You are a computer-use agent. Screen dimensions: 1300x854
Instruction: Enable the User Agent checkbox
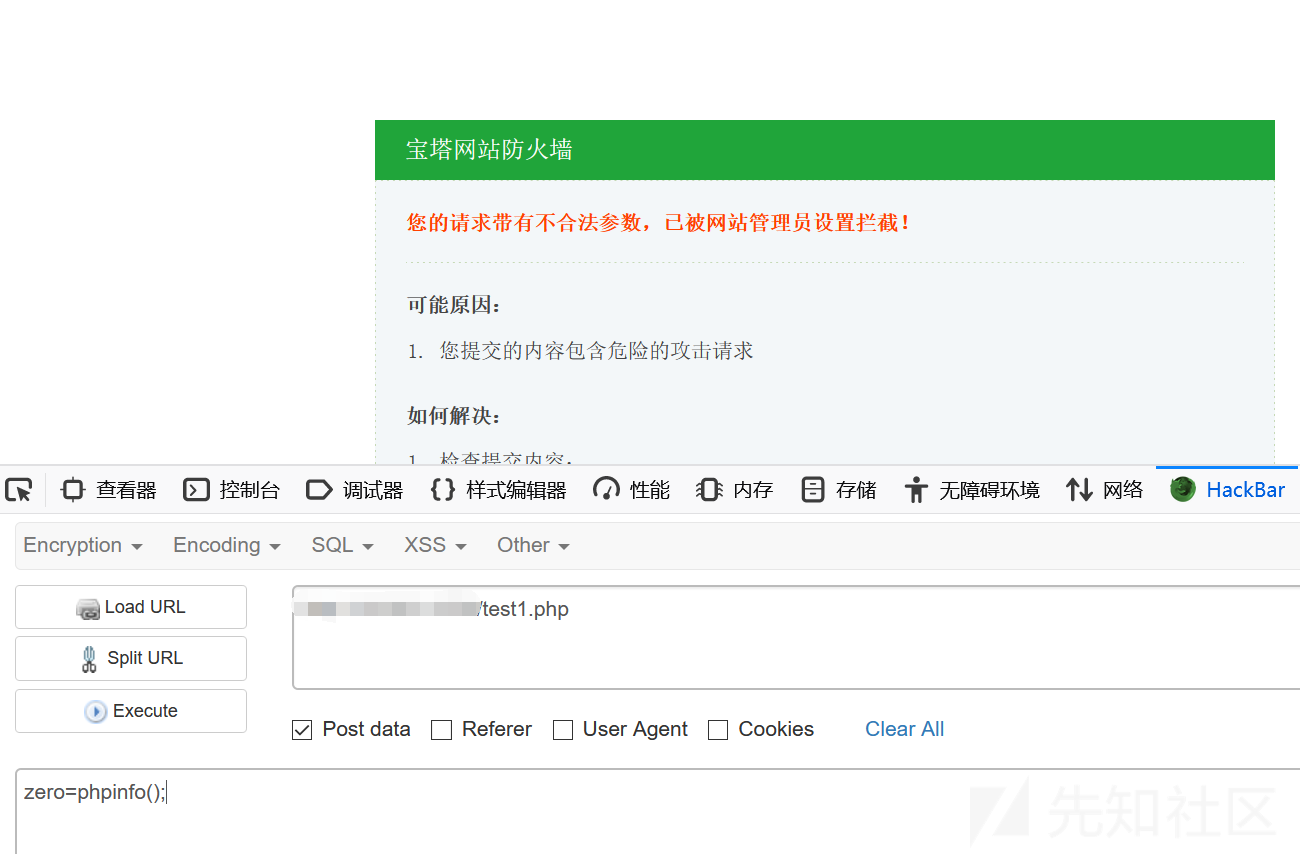click(x=563, y=730)
